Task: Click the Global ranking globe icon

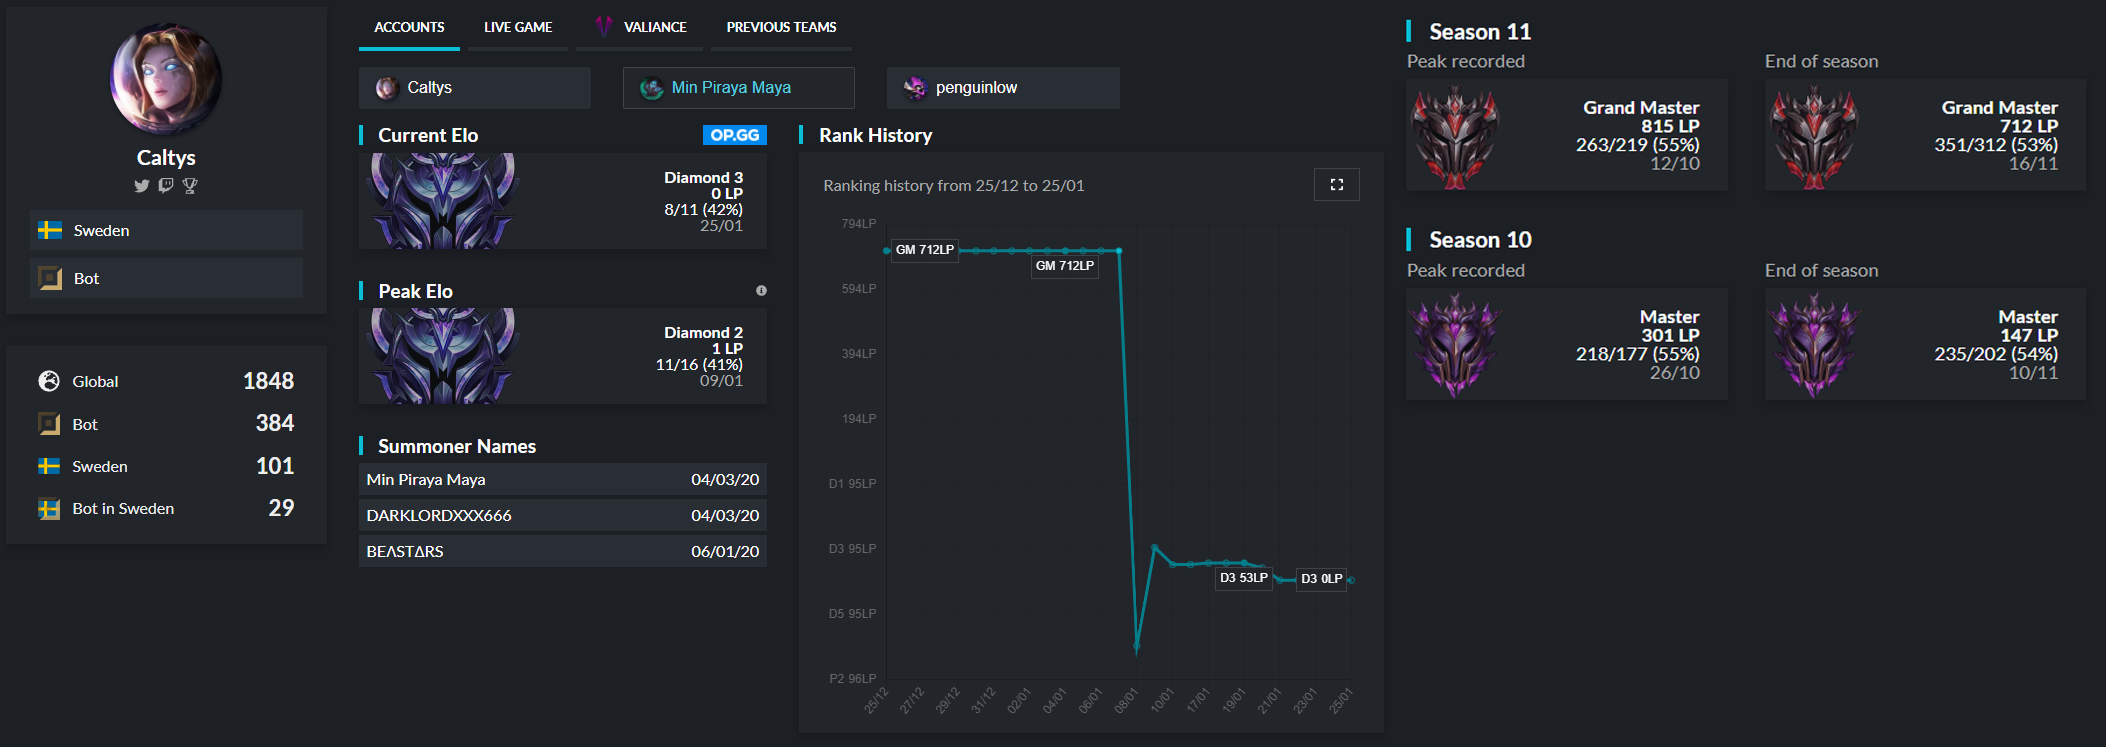Action: point(49,381)
